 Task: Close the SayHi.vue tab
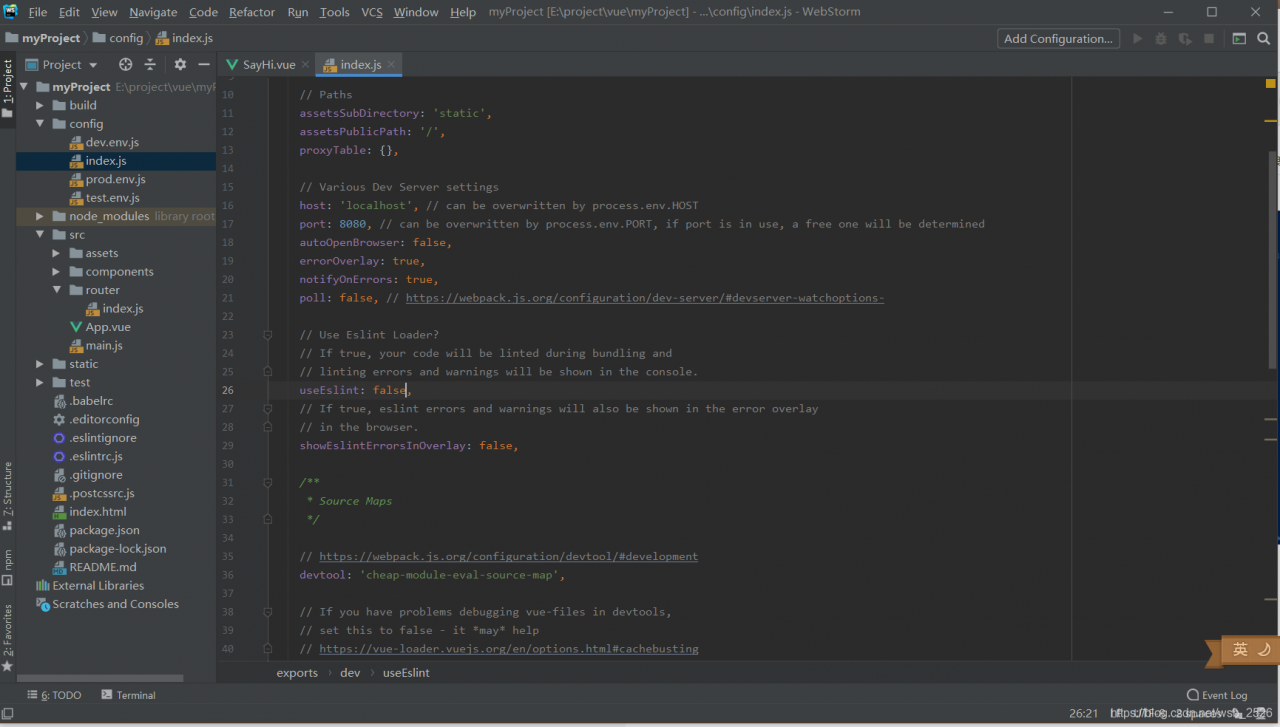click(x=305, y=64)
